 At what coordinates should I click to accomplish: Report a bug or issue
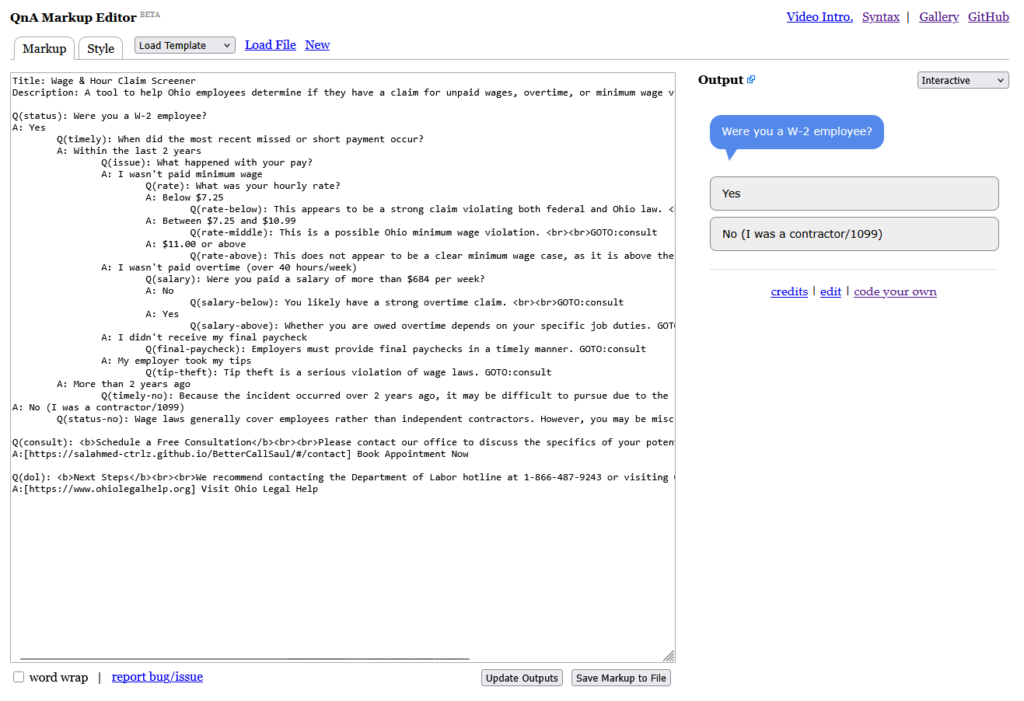click(156, 677)
